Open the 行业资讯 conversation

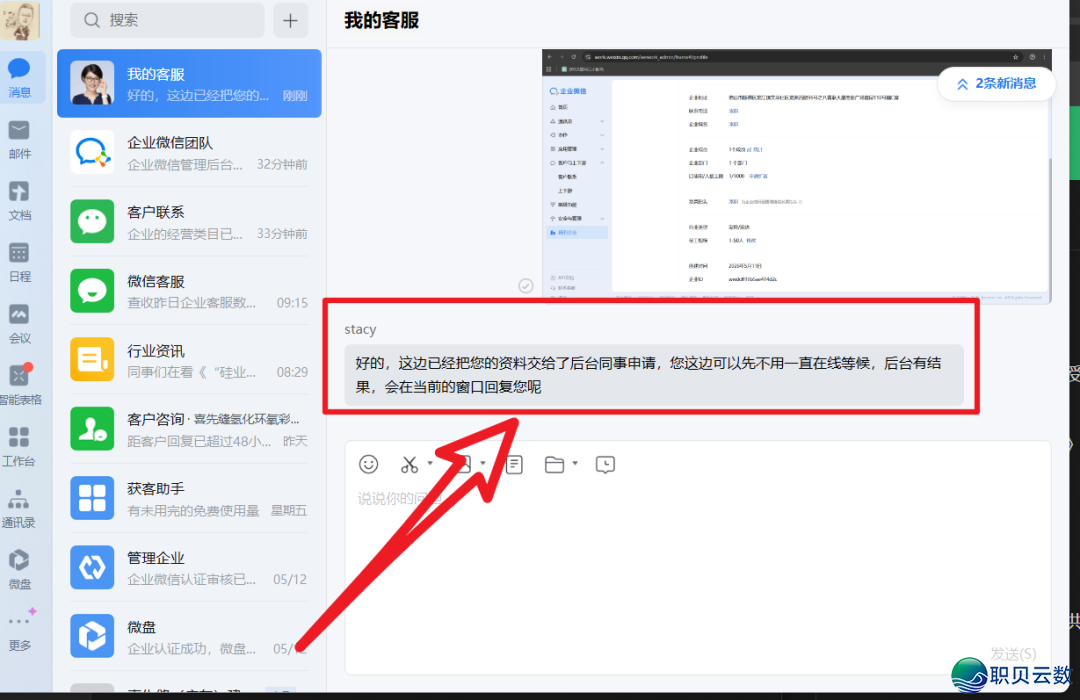[189, 360]
